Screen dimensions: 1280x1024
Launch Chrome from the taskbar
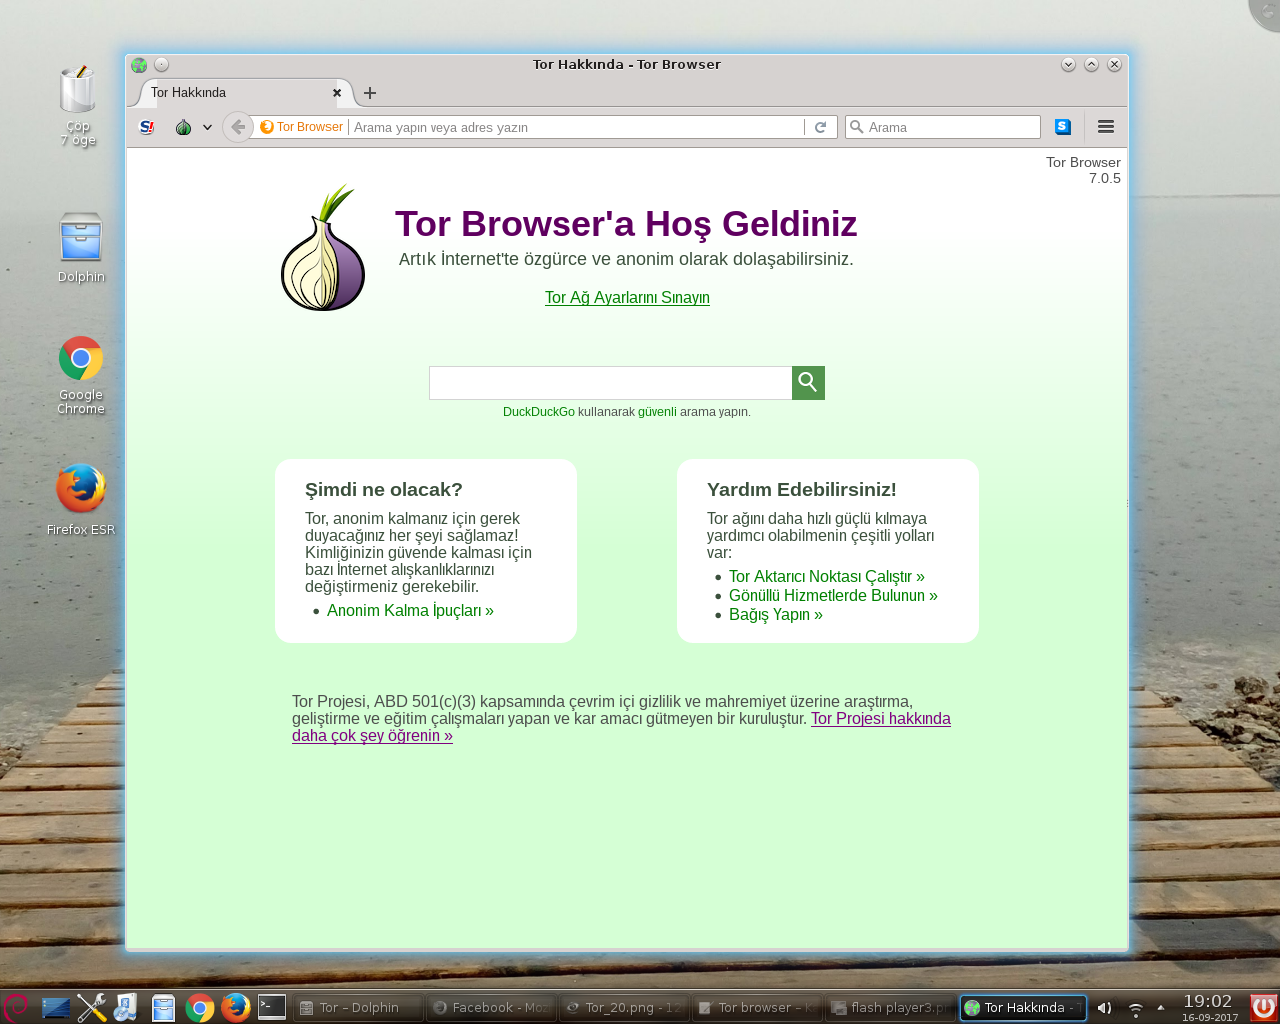tap(200, 1008)
